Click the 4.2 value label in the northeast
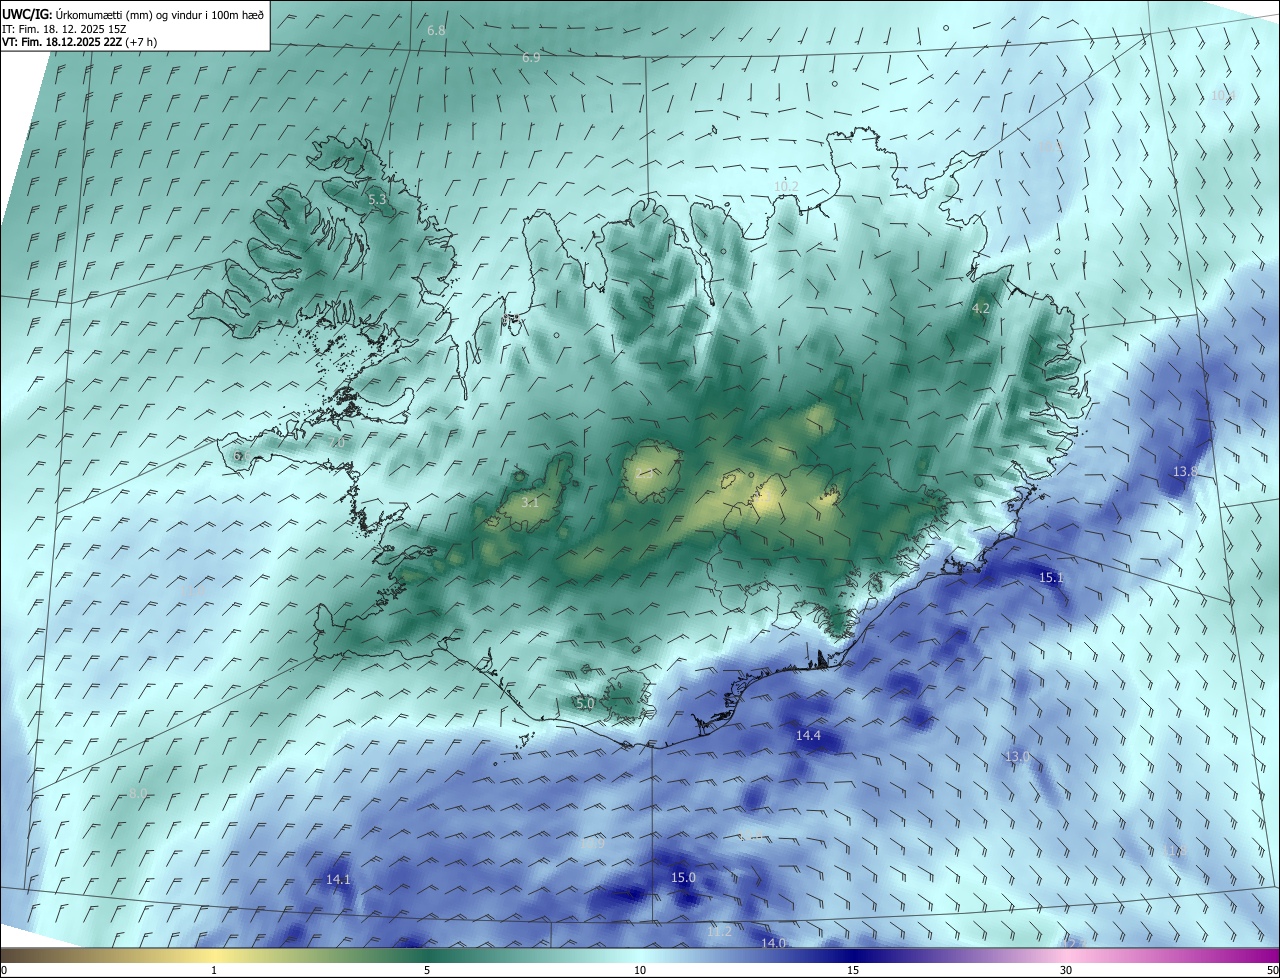 [981, 309]
